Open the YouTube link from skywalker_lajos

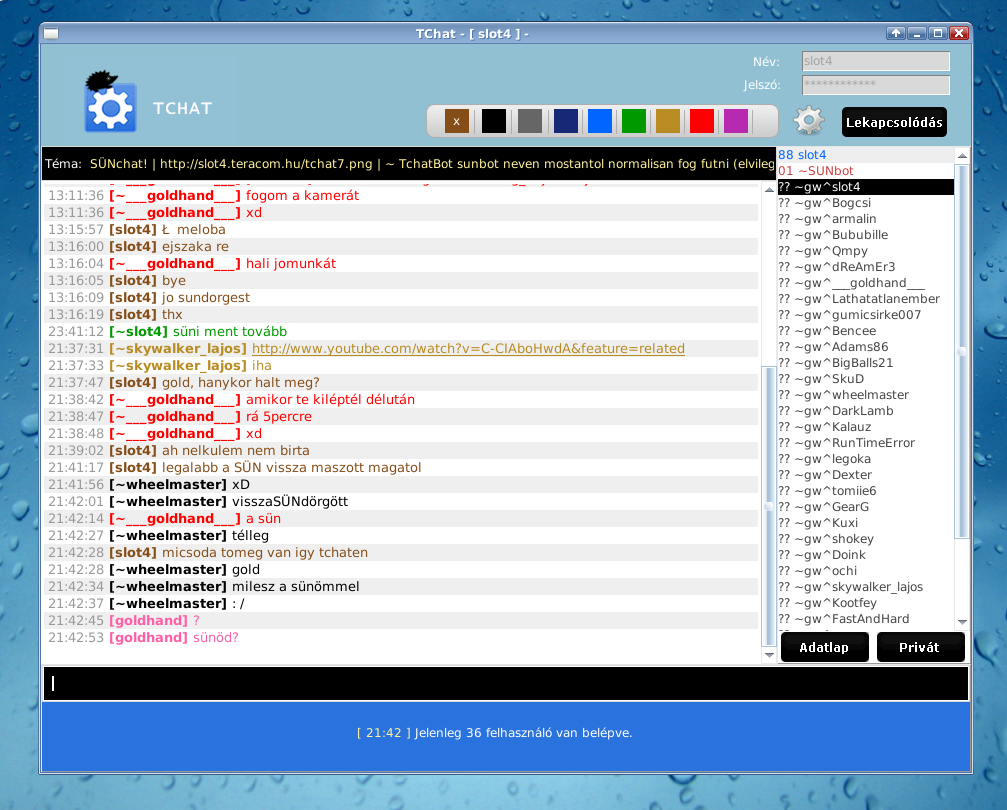468,349
